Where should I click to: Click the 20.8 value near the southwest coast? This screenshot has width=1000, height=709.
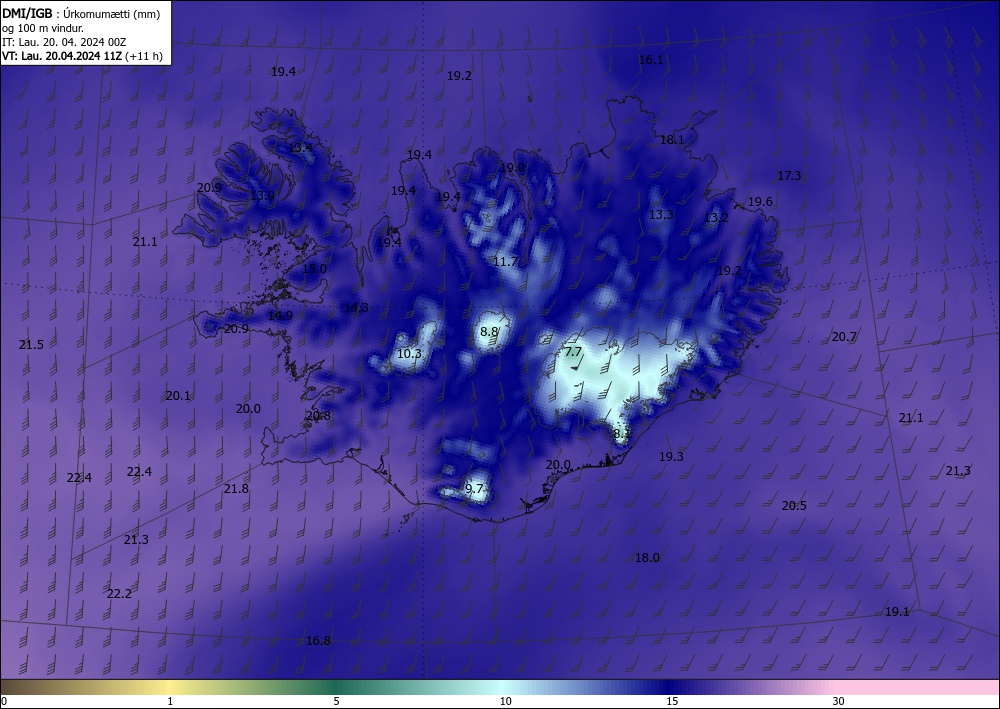click(x=318, y=416)
